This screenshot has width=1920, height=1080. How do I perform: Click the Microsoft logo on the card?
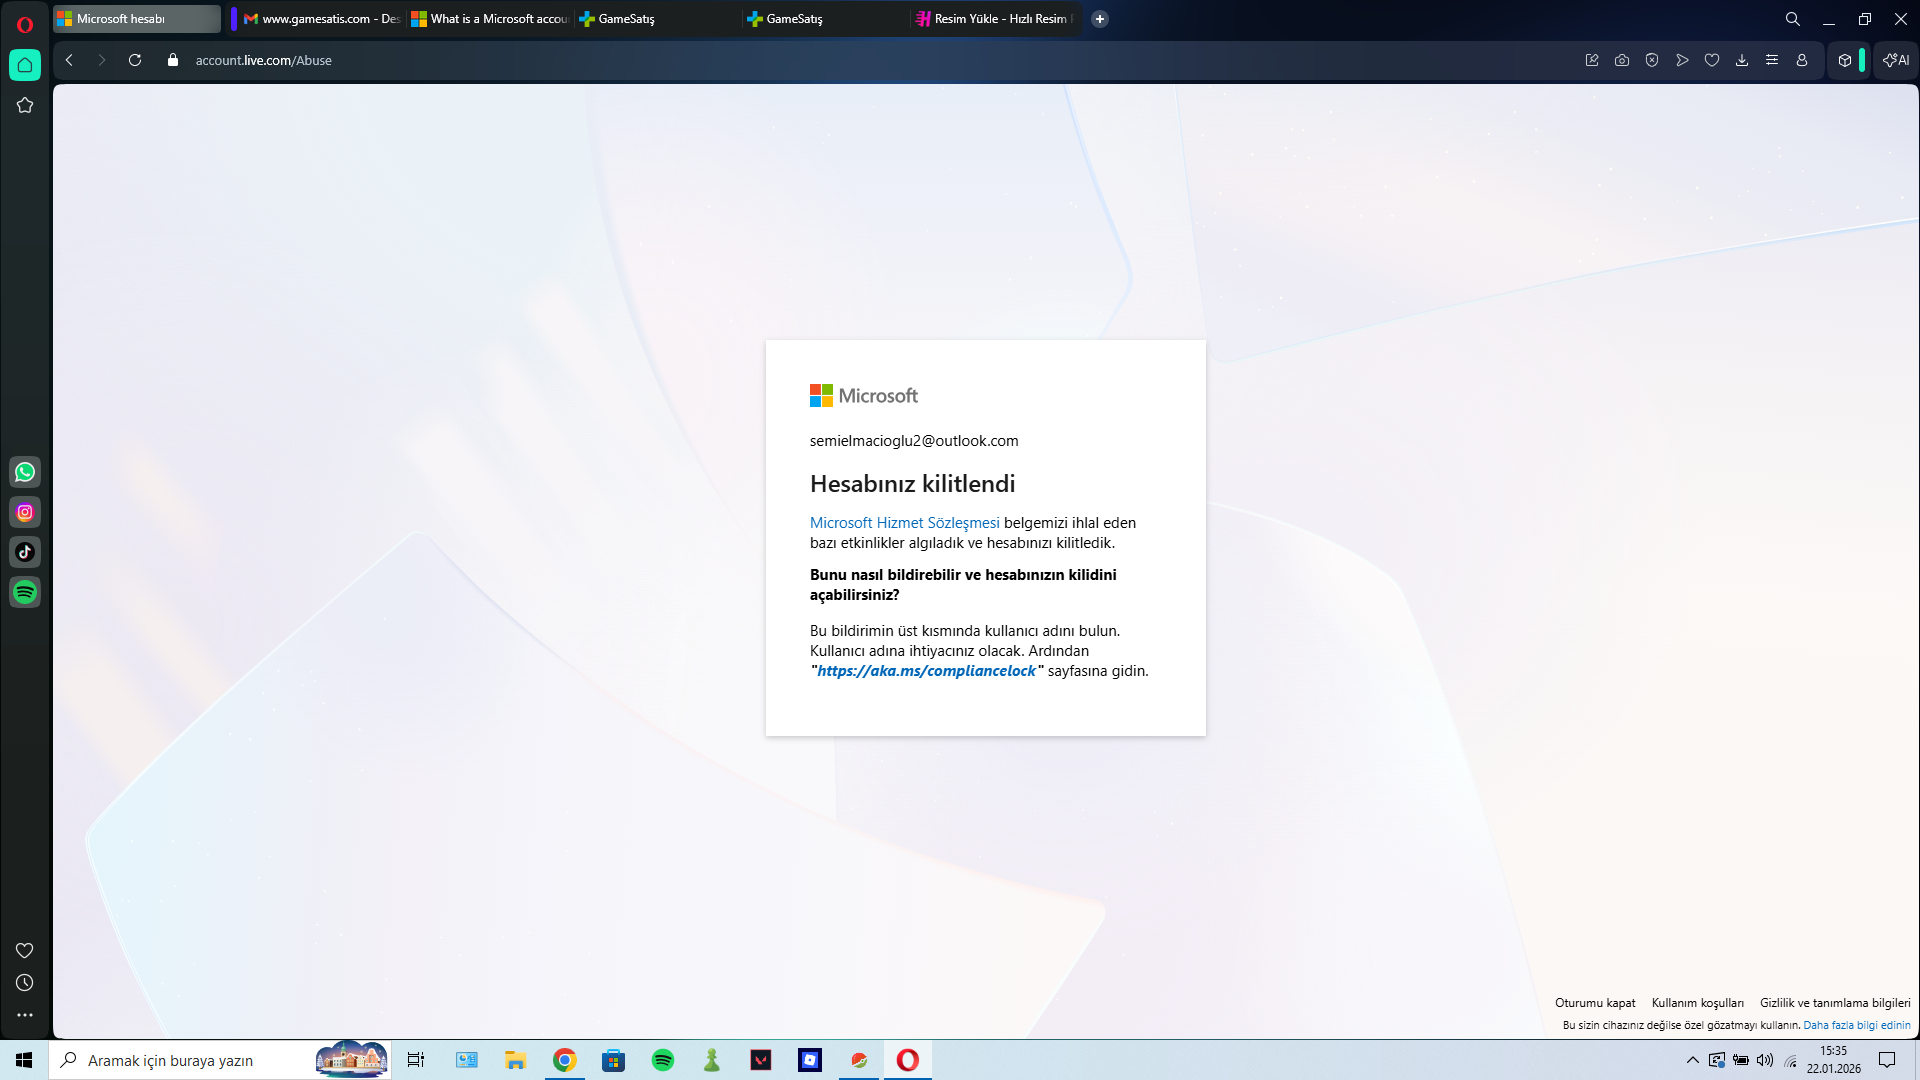[864, 396]
